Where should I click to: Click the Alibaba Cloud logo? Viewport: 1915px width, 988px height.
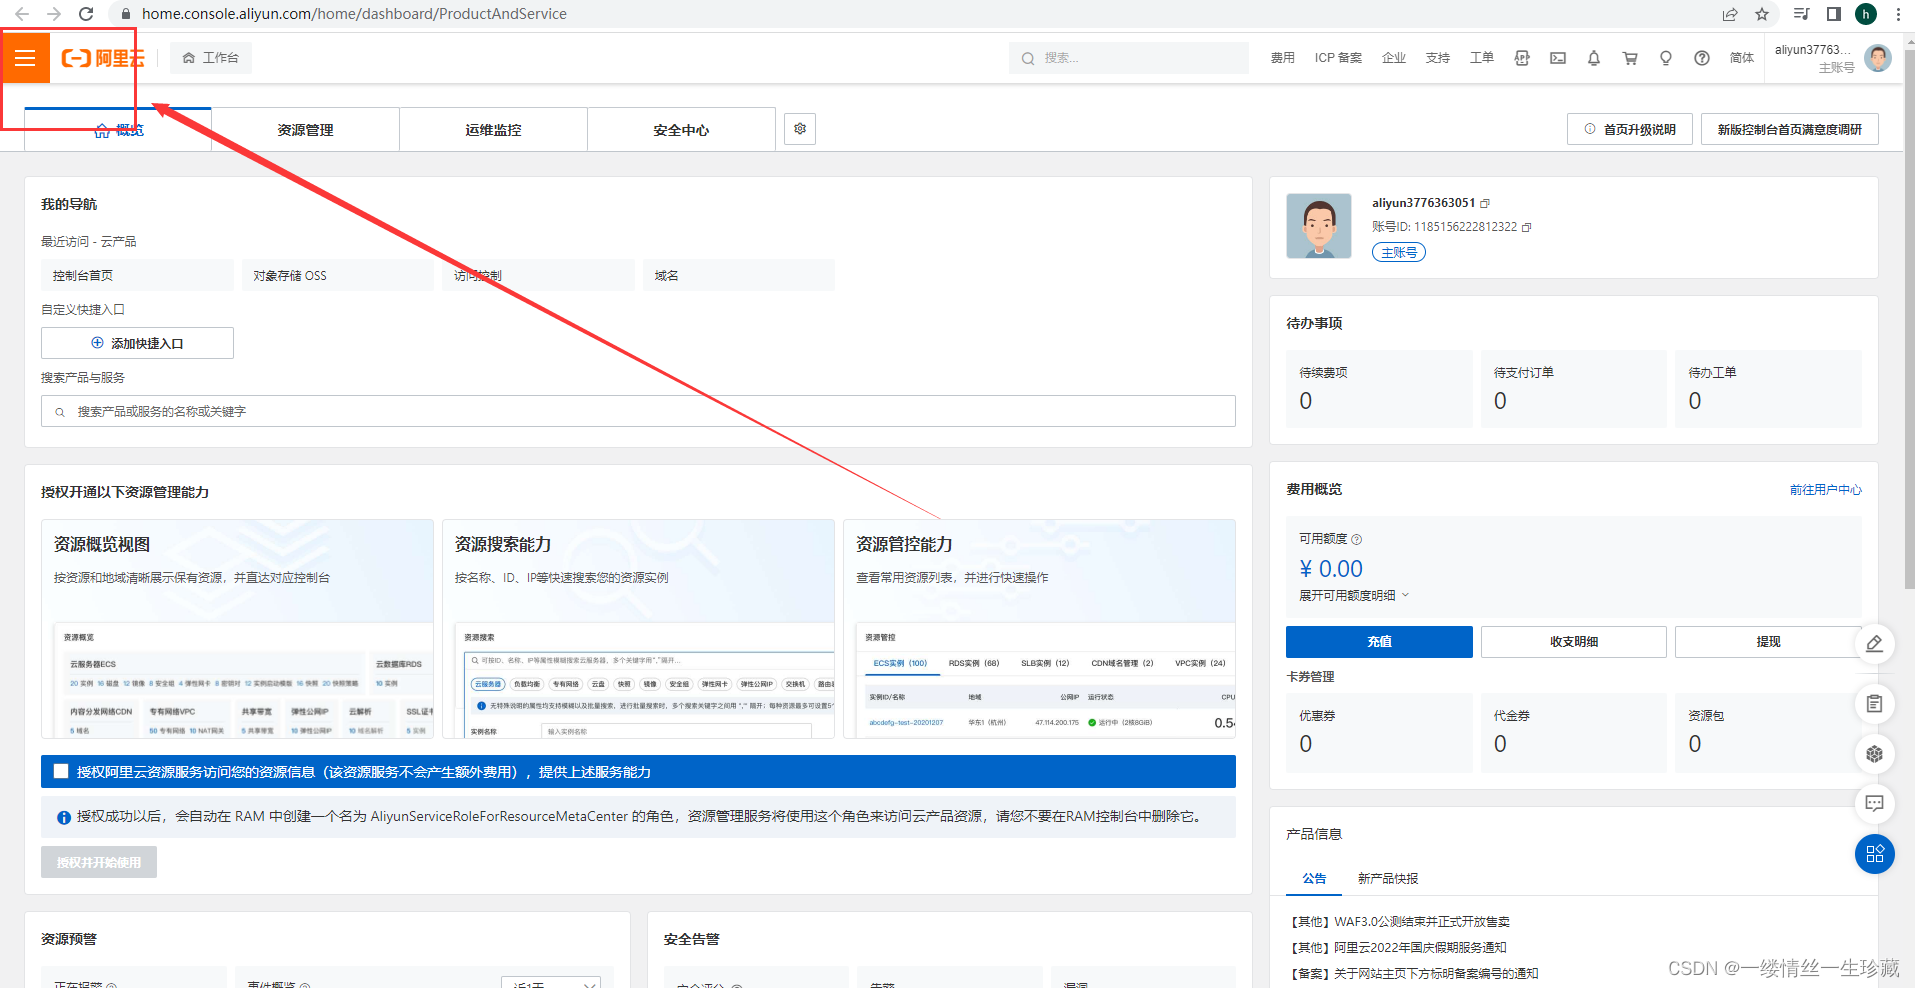click(x=103, y=58)
